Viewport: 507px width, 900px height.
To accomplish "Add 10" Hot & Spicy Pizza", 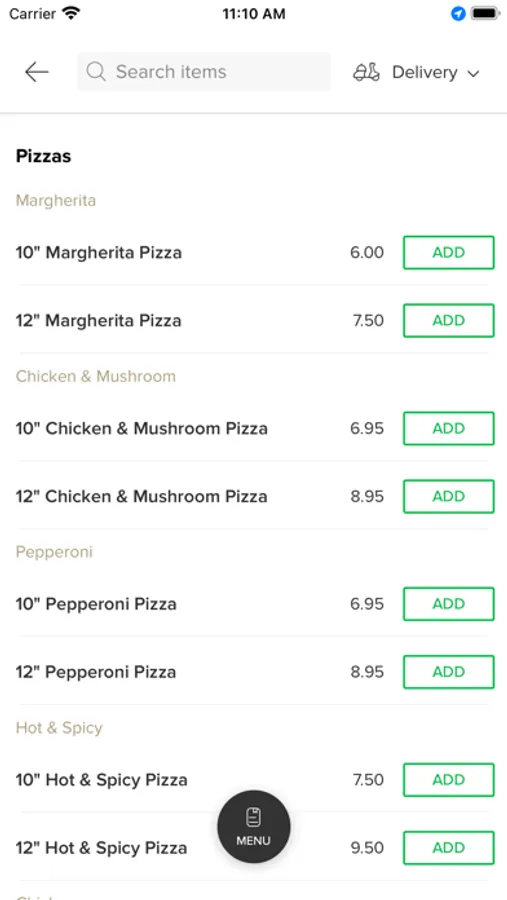I will (x=448, y=779).
